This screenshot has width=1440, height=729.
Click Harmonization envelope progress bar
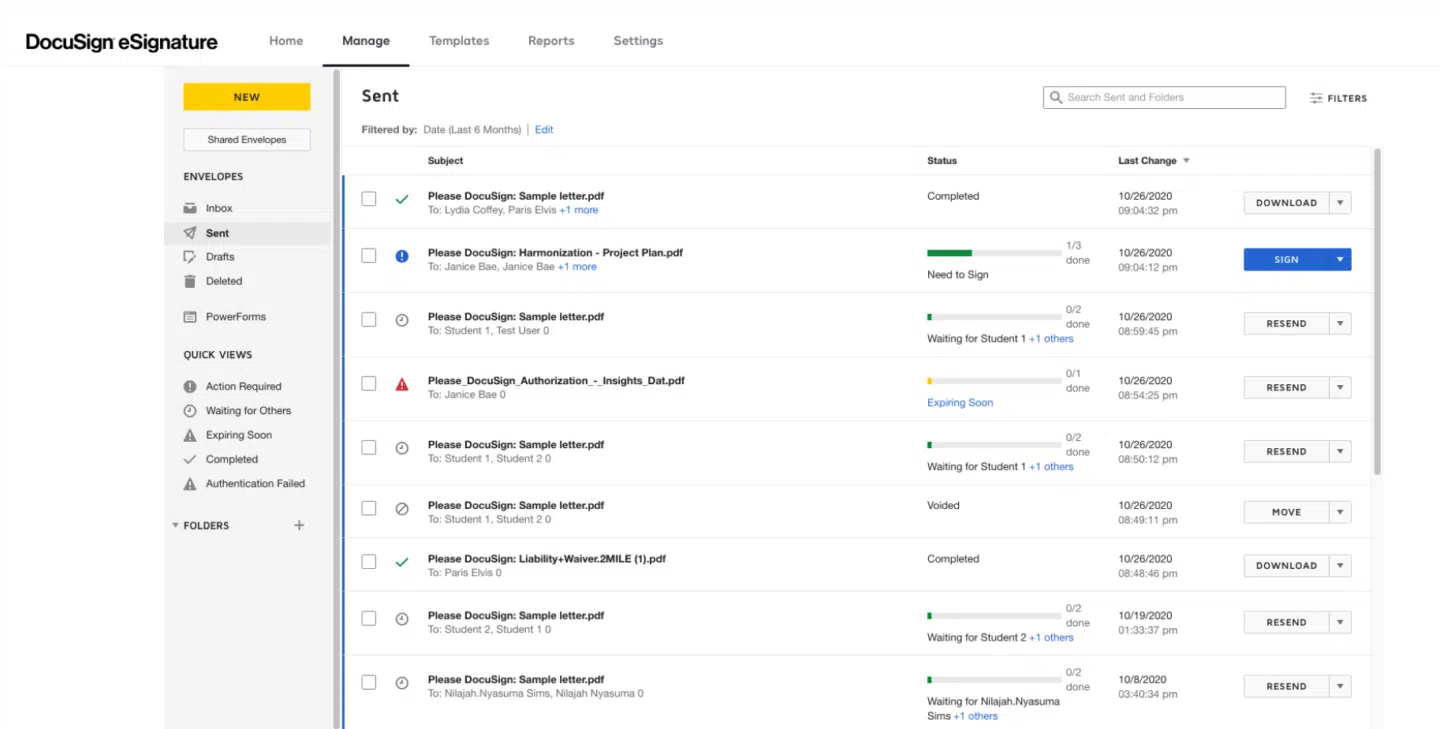click(994, 253)
